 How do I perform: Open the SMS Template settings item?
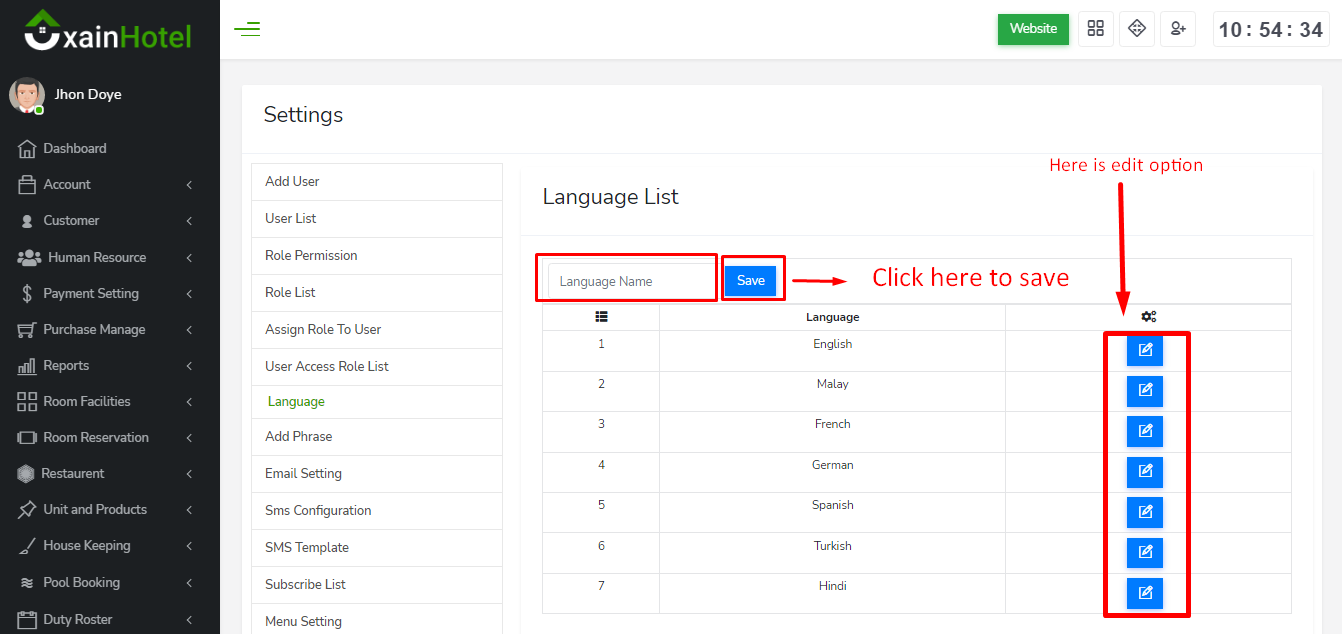(x=307, y=548)
